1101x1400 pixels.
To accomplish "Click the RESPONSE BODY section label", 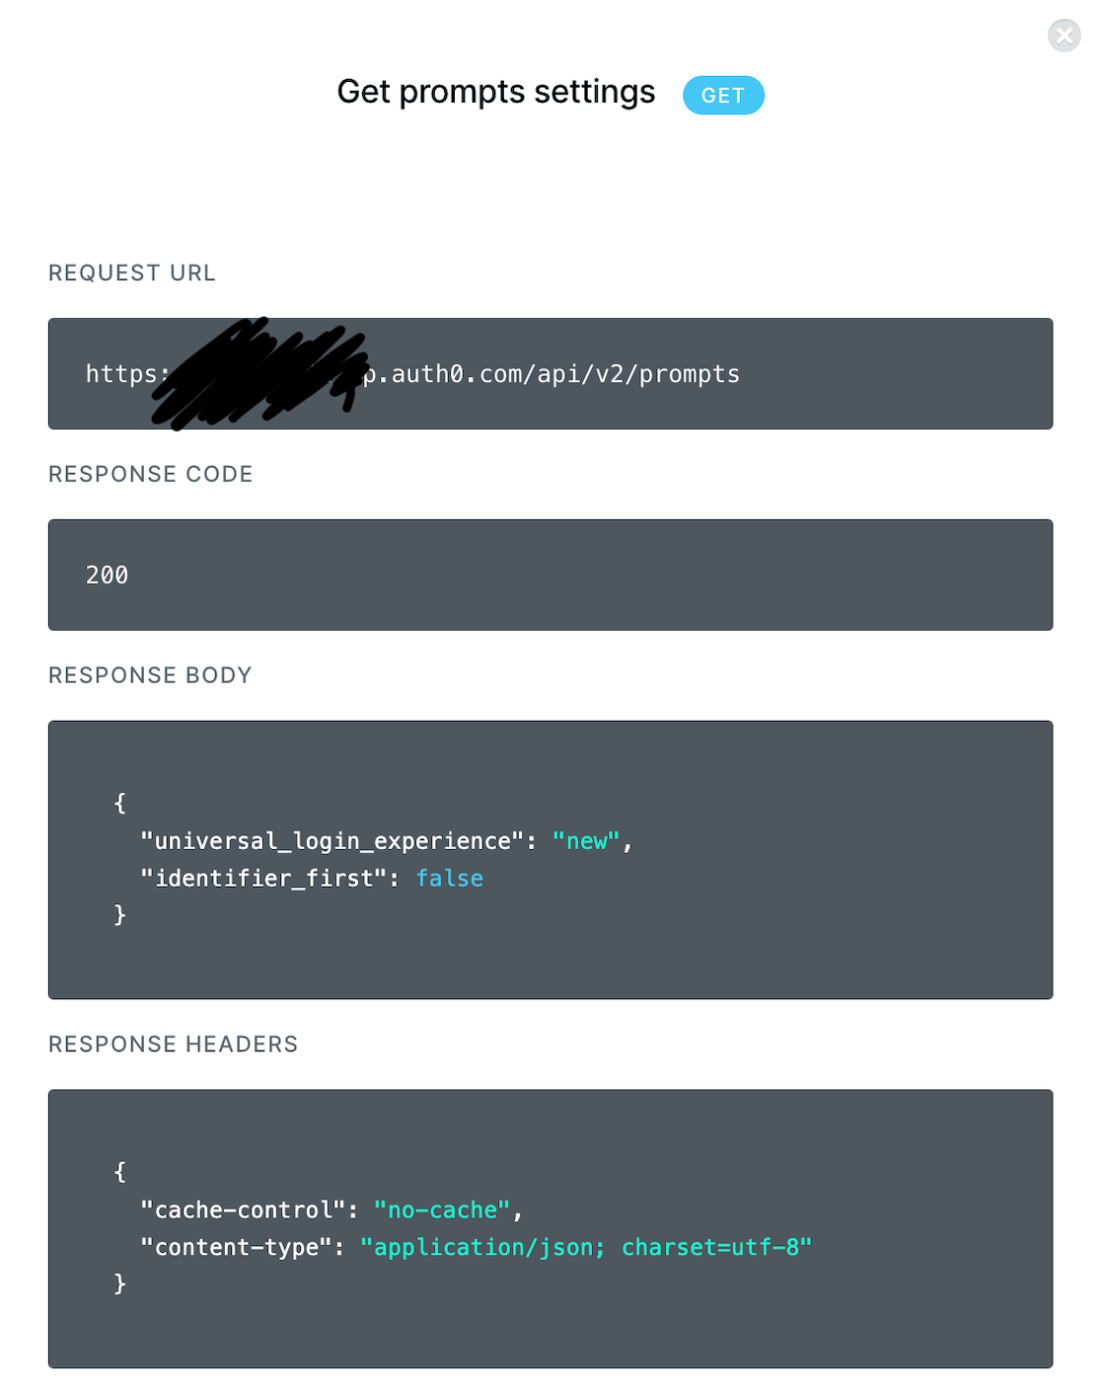I will click(x=150, y=675).
